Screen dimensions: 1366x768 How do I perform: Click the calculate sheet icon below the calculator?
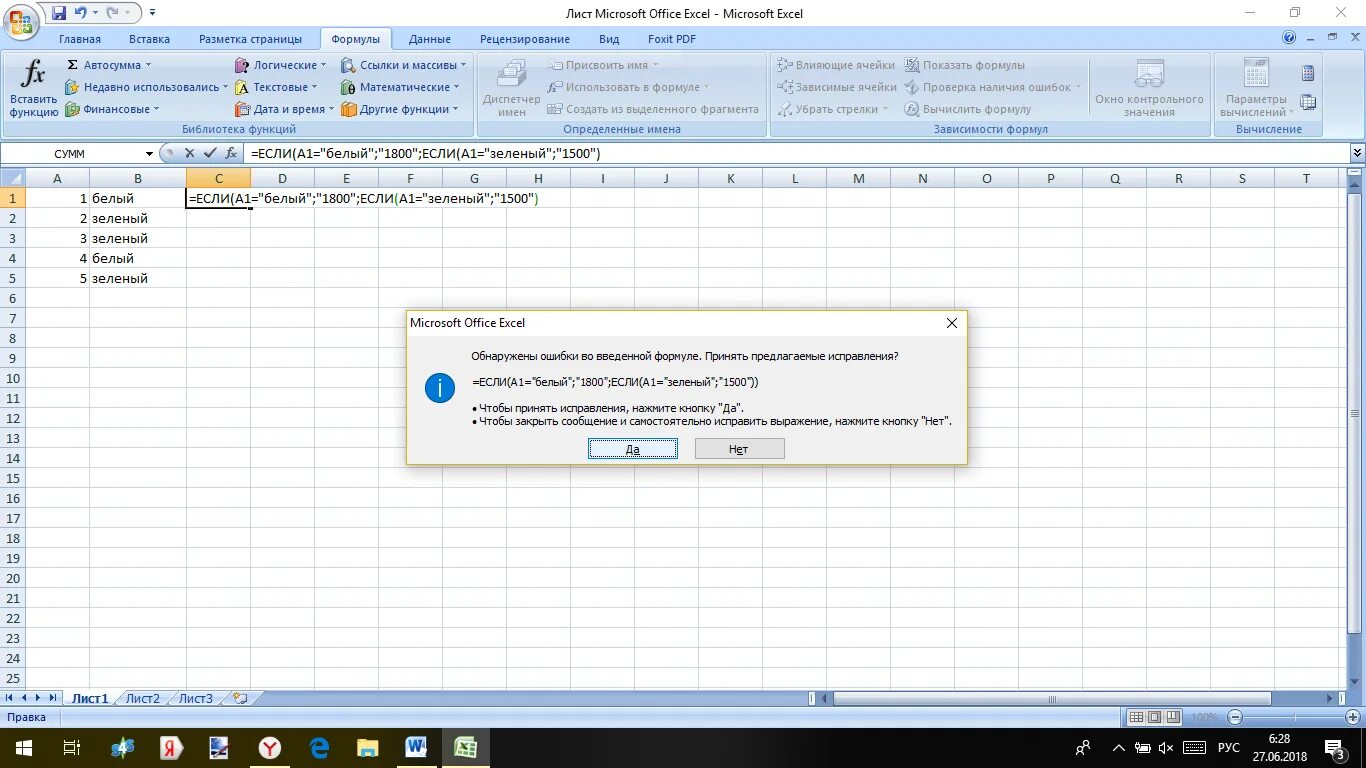(1308, 102)
